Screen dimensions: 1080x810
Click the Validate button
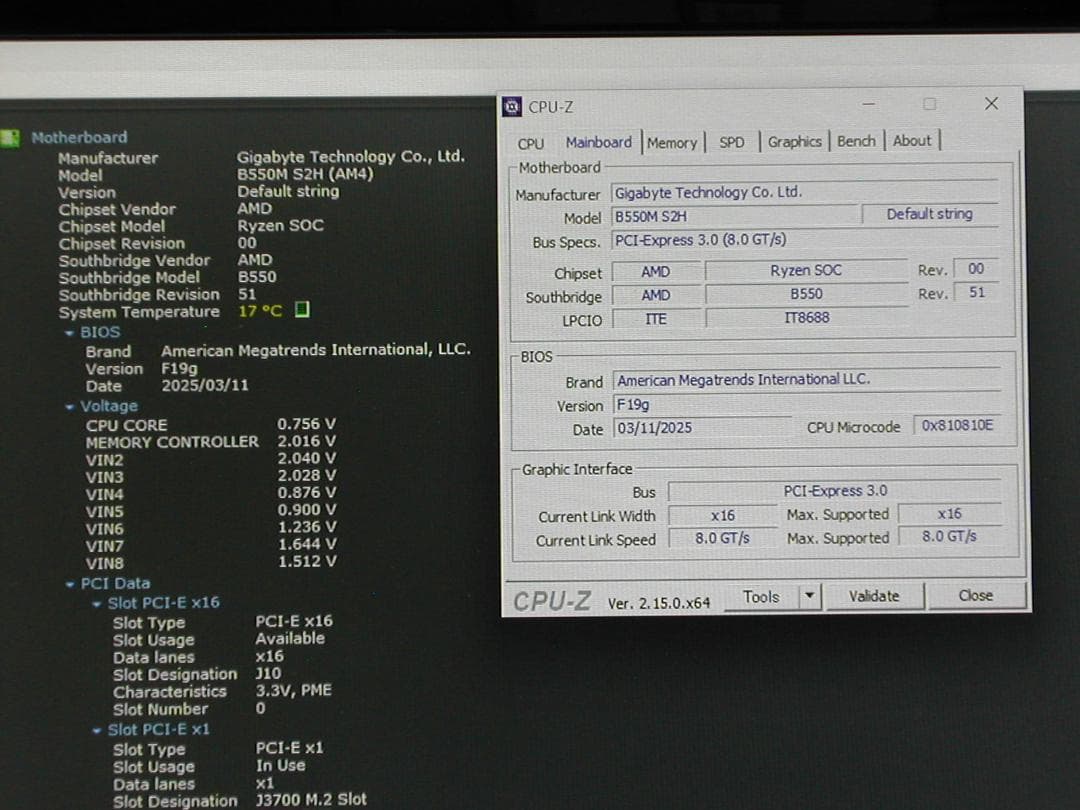(x=874, y=596)
